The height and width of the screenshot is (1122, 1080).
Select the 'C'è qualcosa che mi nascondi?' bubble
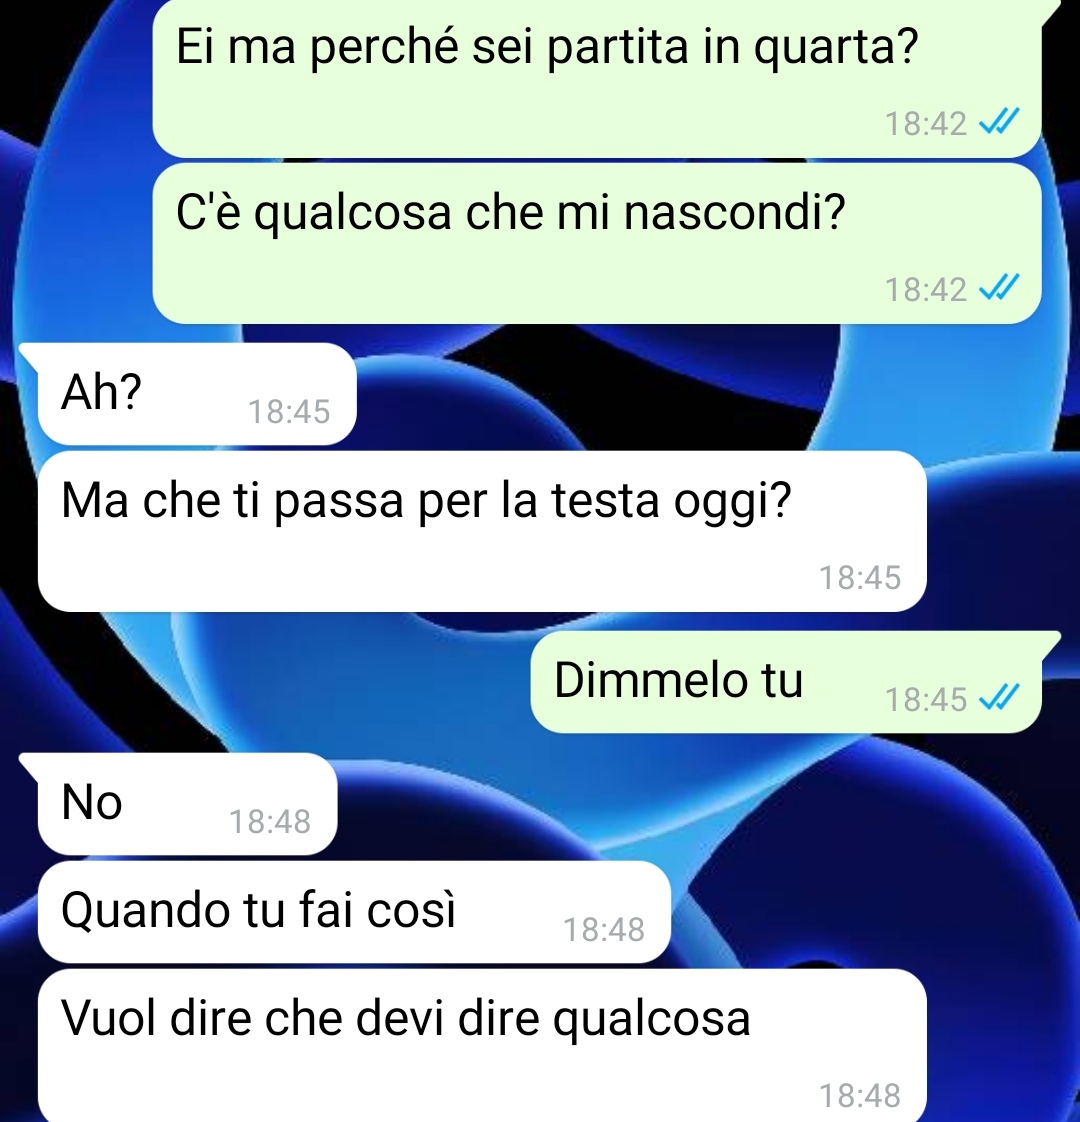(x=596, y=243)
